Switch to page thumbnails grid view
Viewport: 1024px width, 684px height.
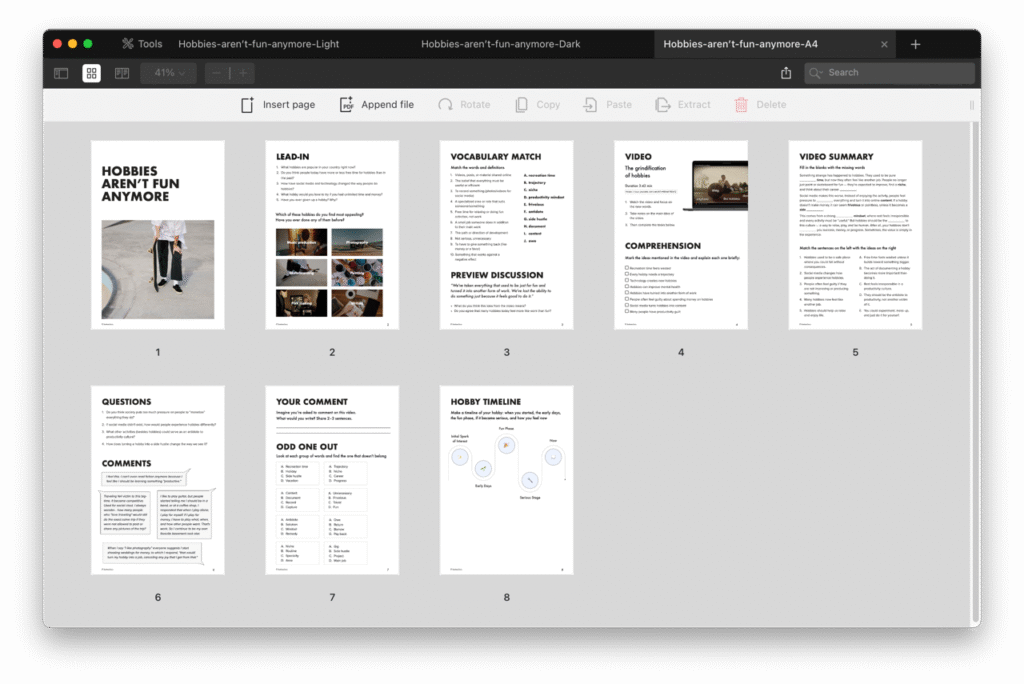coord(91,73)
